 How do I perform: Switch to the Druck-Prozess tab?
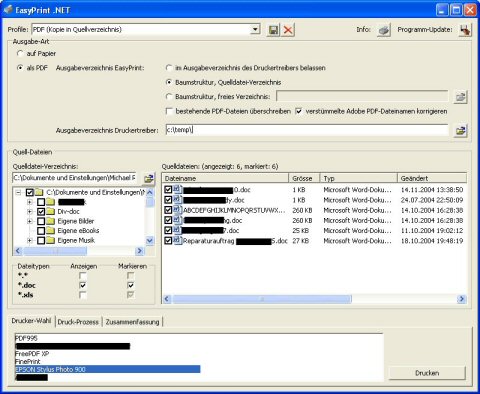point(78,322)
